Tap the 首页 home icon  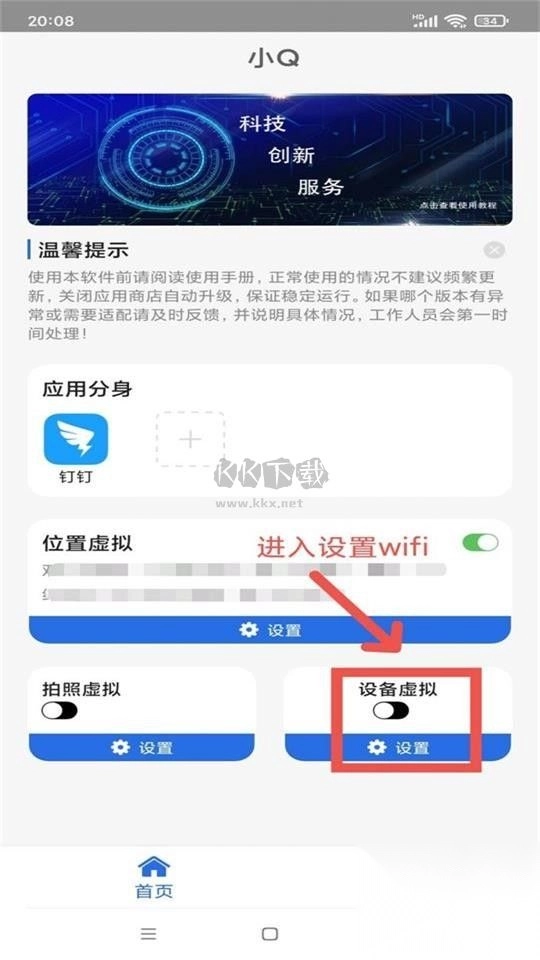[154, 866]
